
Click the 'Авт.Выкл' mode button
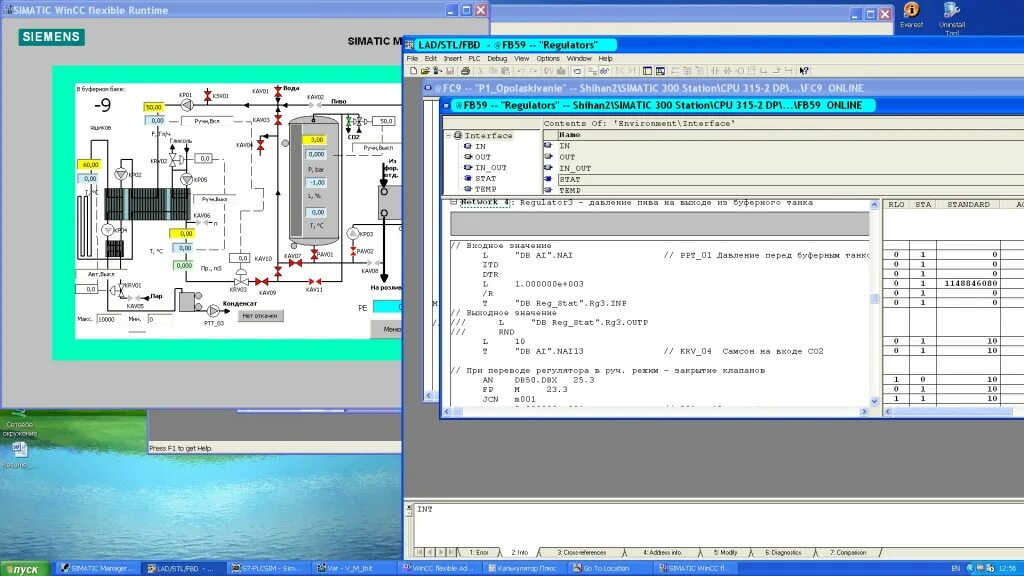coord(102,274)
